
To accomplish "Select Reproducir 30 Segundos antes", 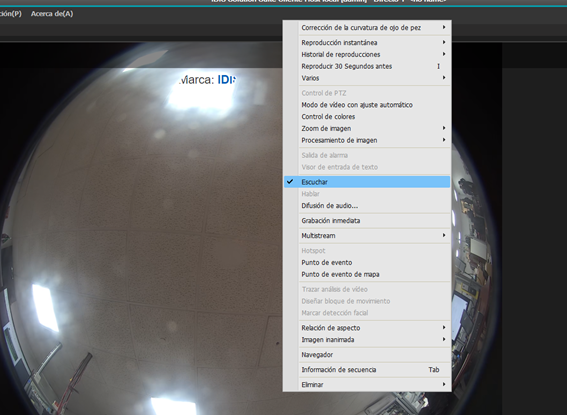I will click(x=367, y=66).
